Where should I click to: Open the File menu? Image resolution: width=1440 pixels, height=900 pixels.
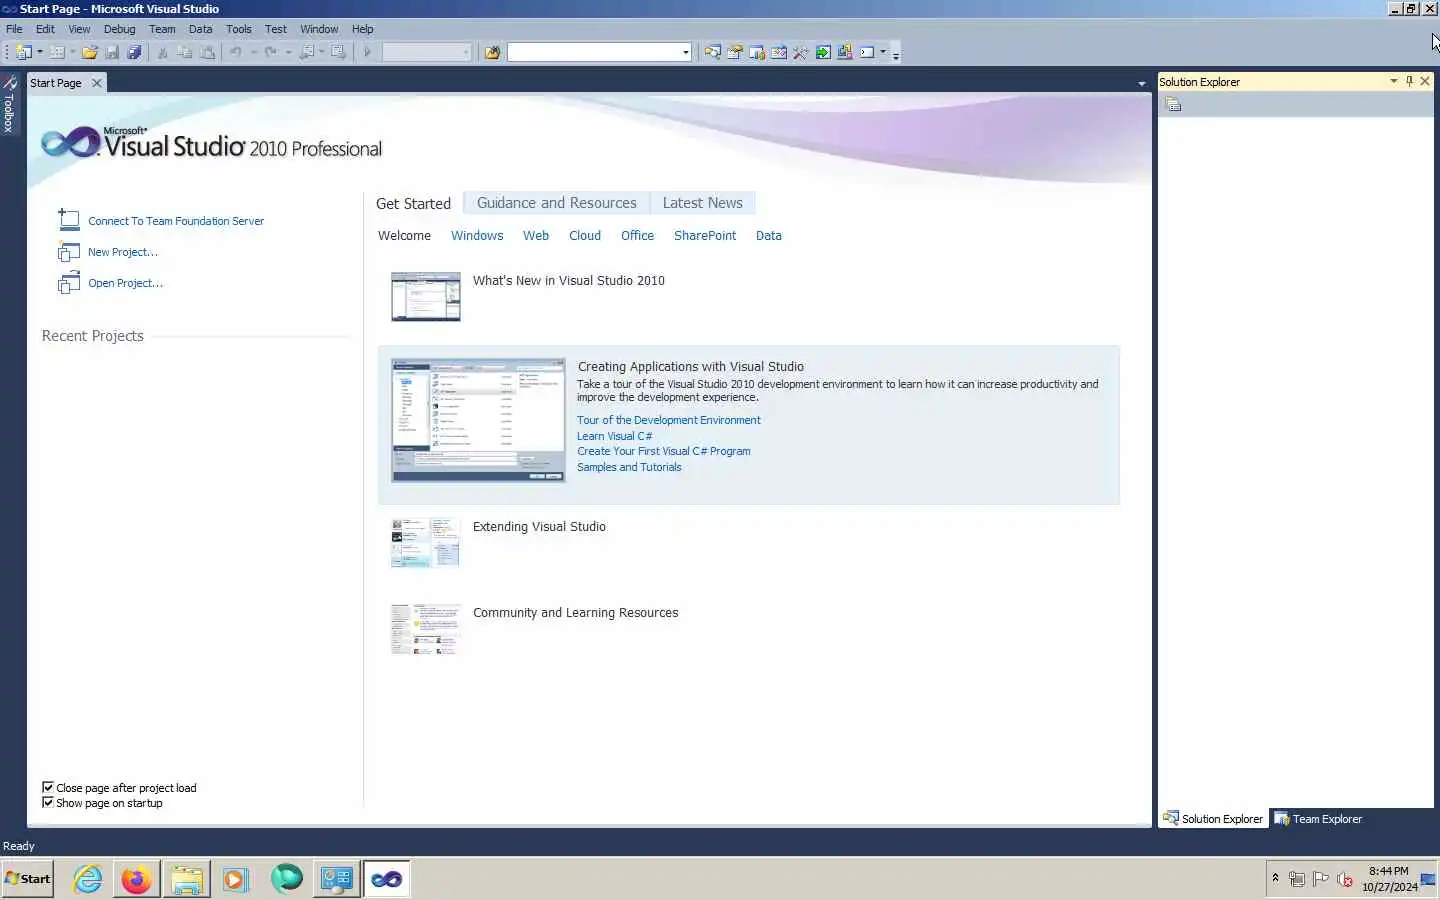pyautogui.click(x=14, y=29)
